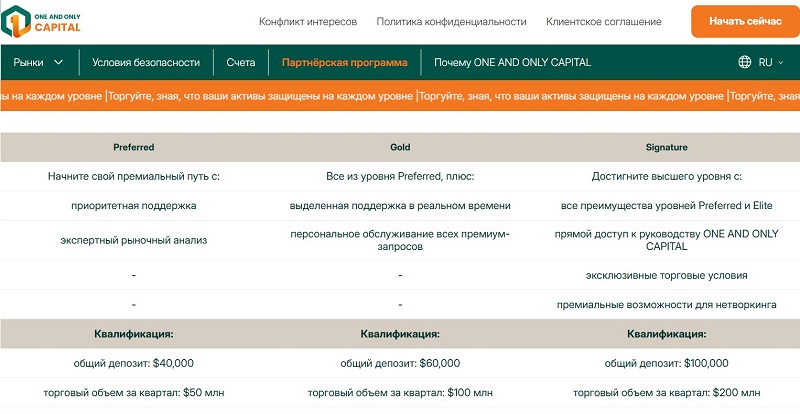Click the Gold выделенная поддержка cell
The width and height of the screenshot is (800, 414).
400,205
